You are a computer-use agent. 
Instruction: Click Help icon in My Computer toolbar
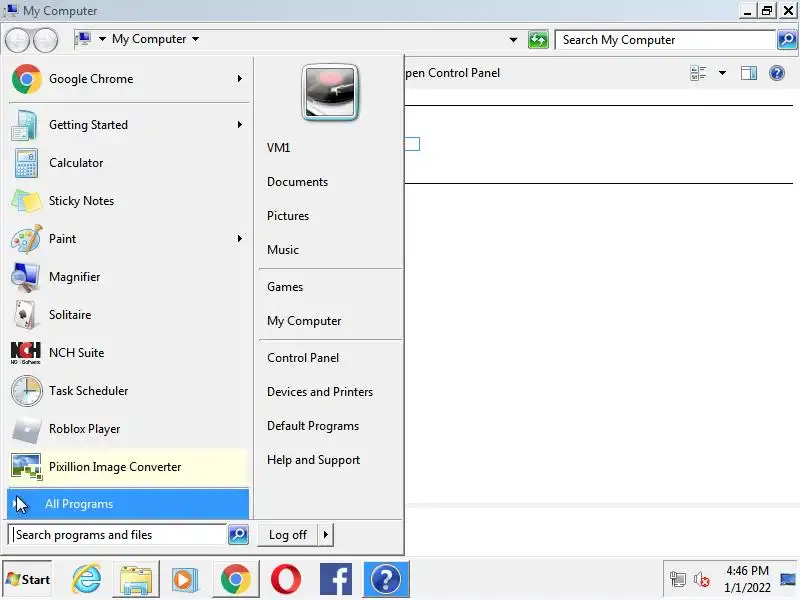point(777,73)
